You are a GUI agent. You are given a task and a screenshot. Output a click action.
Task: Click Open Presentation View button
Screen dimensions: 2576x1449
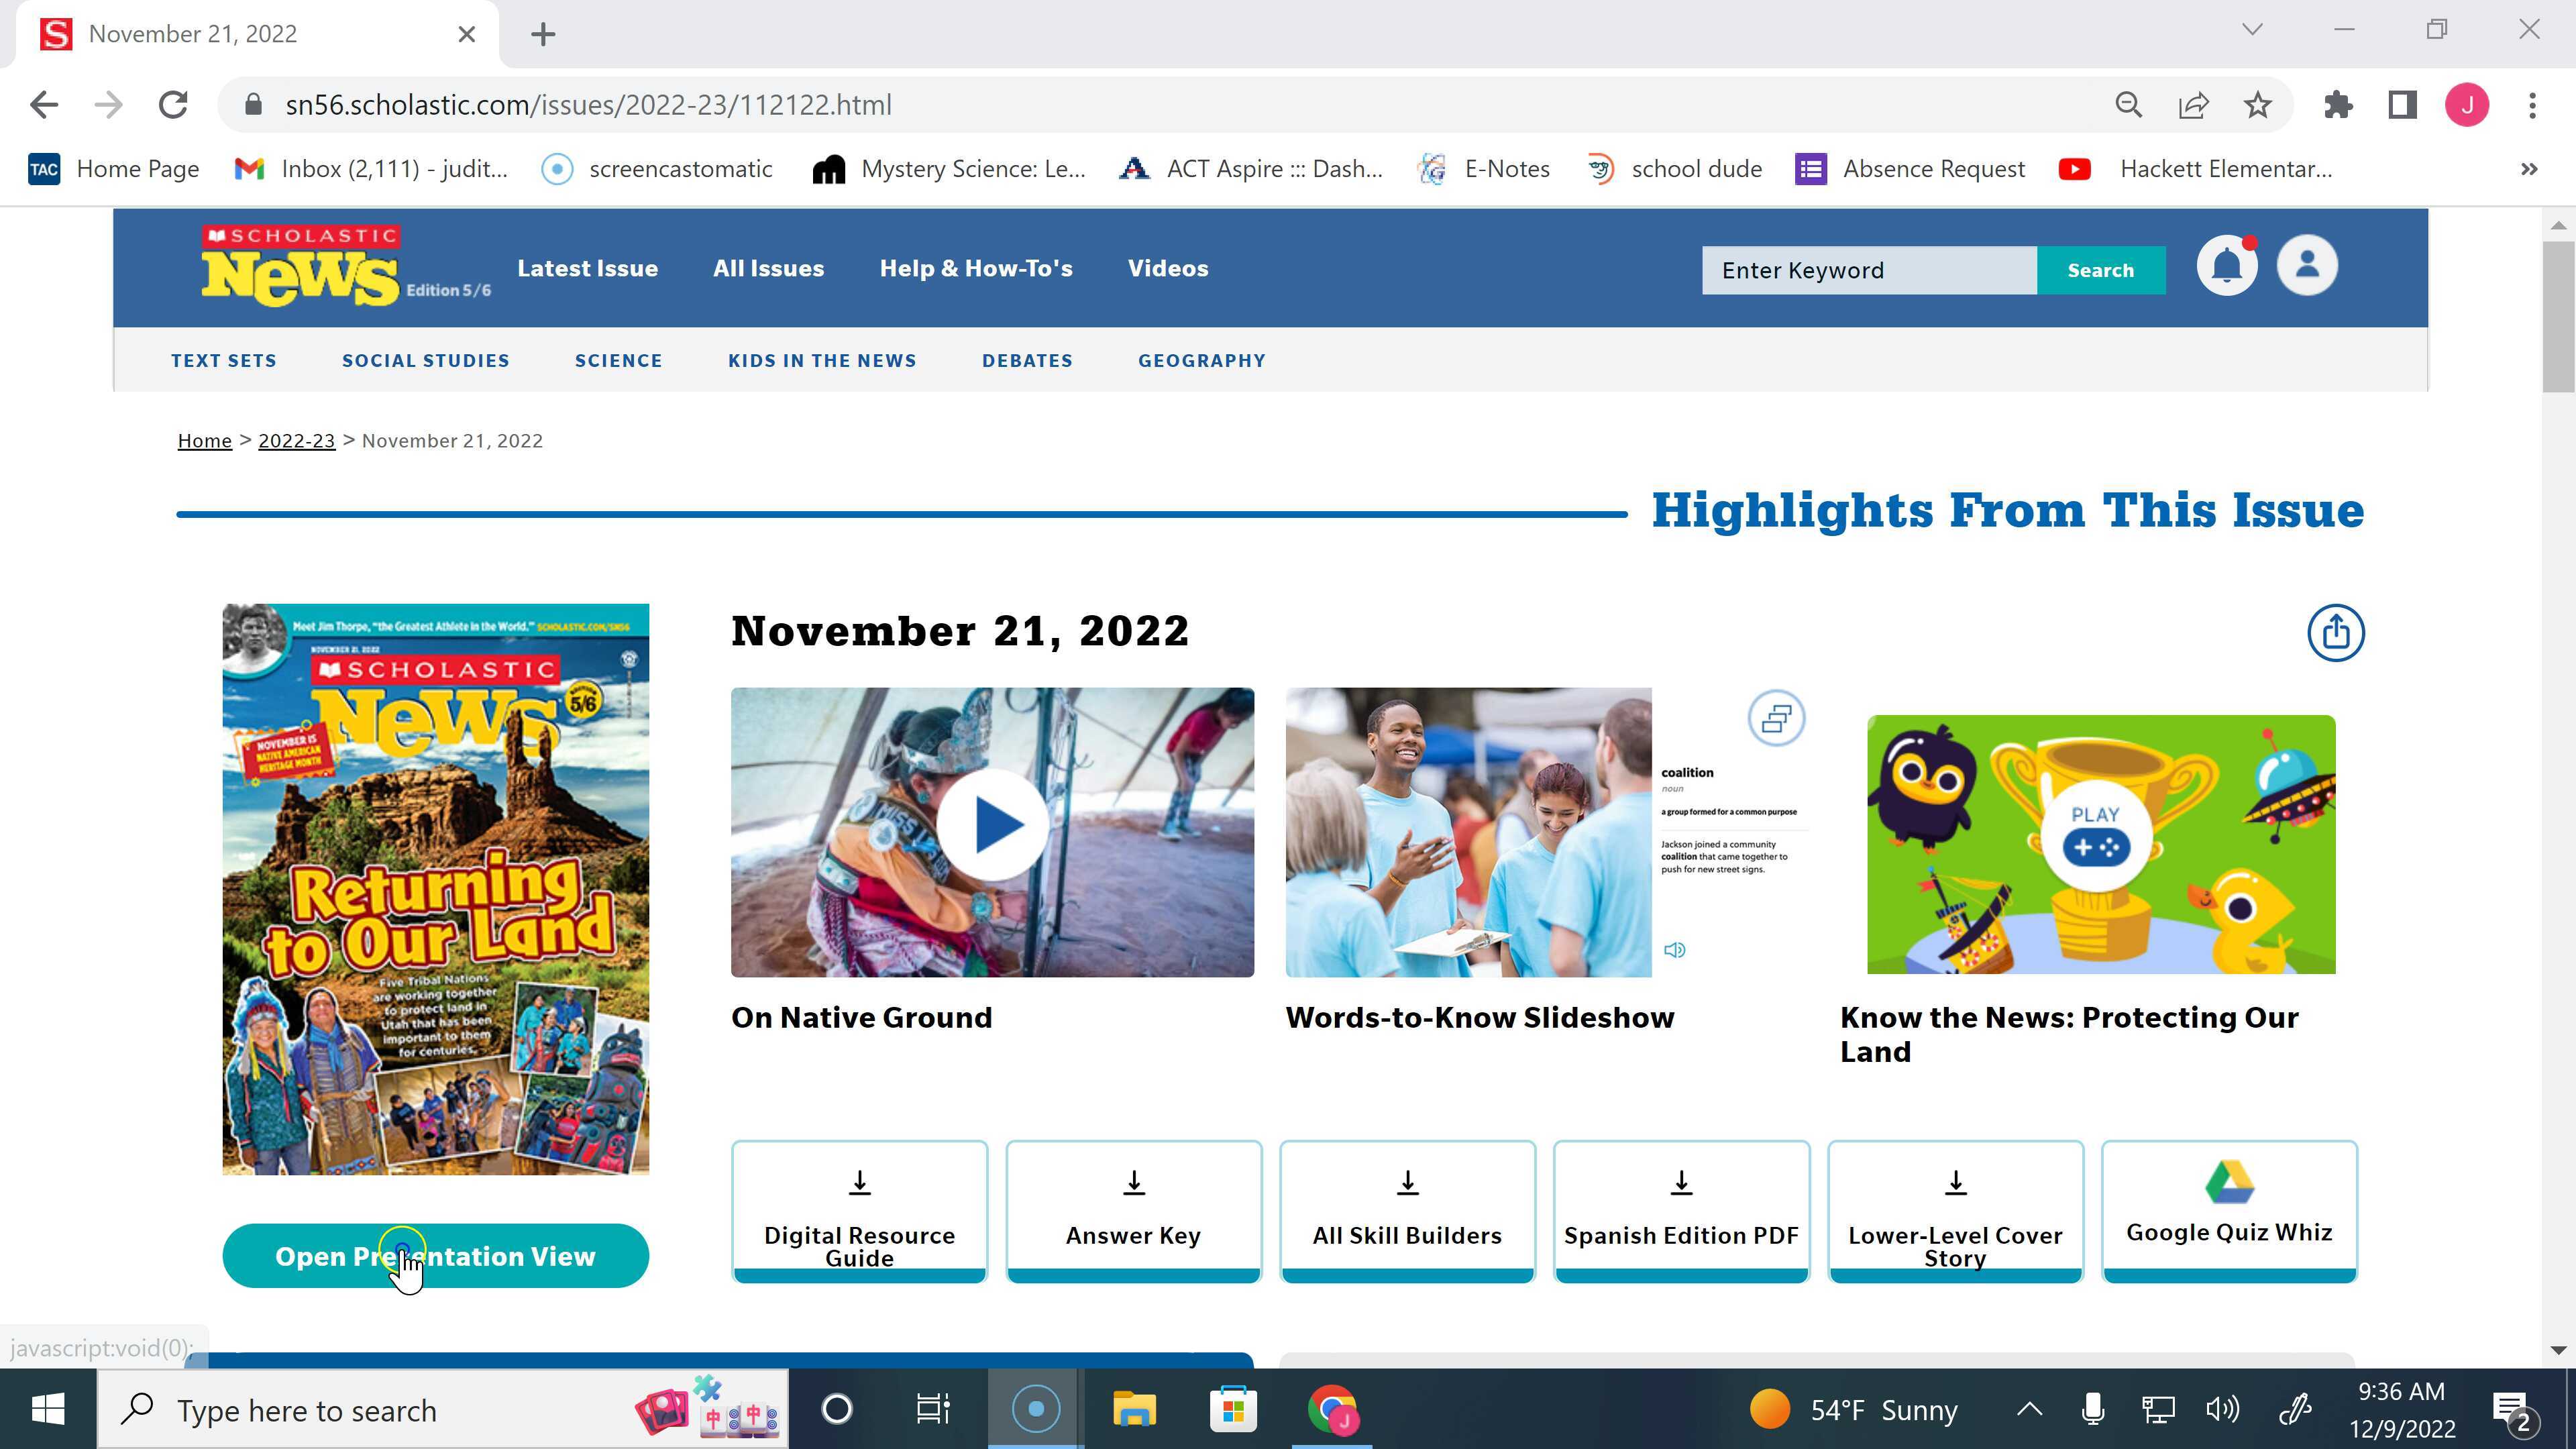click(435, 1256)
